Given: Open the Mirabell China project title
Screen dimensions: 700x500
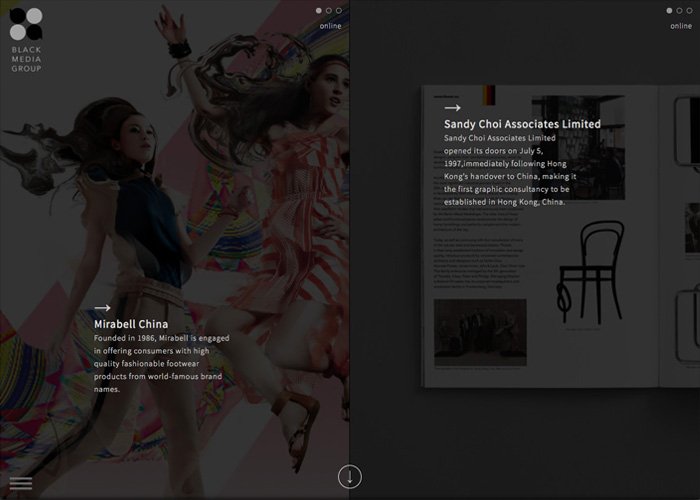Looking at the screenshot, I should 131,324.
